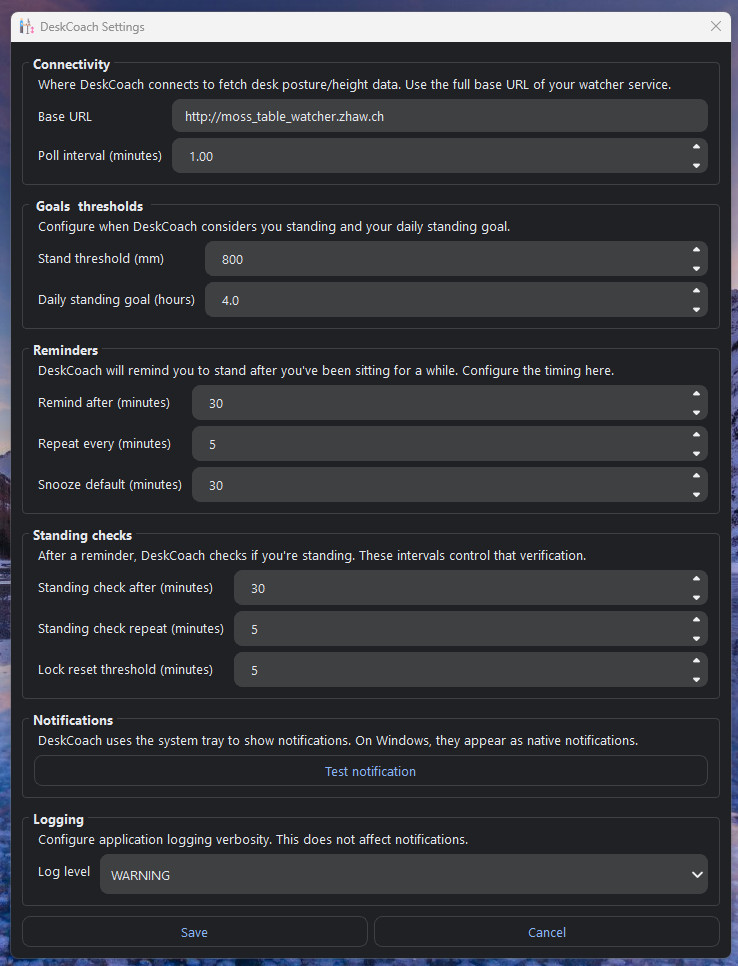Increase Poll interval with up arrow
The height and width of the screenshot is (966, 738).
click(696, 147)
